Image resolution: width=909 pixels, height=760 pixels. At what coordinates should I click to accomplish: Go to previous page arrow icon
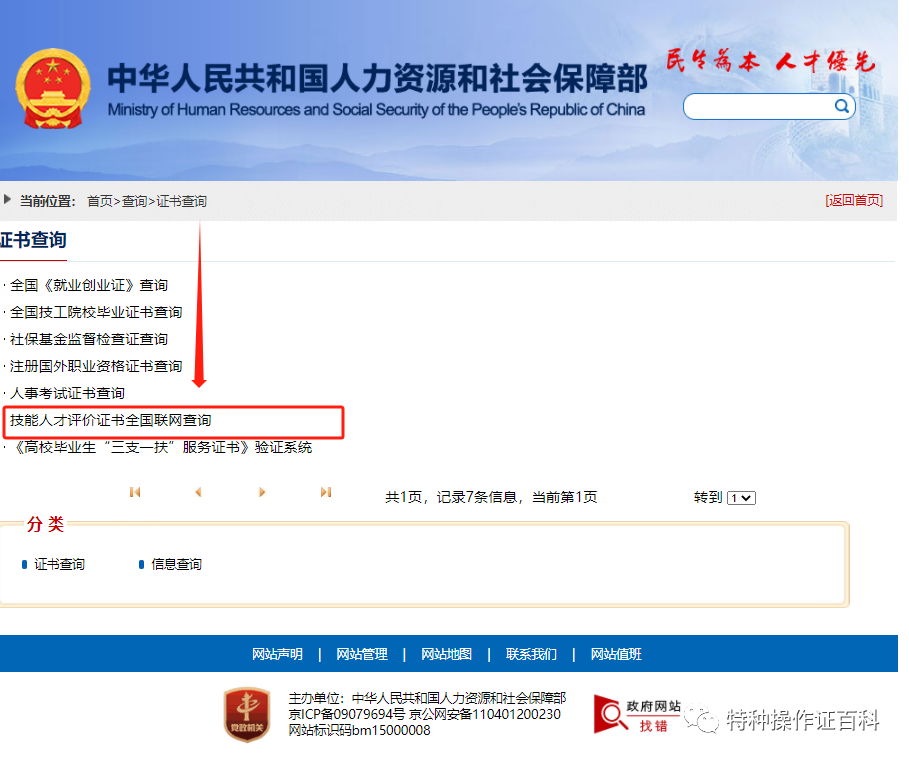[198, 492]
